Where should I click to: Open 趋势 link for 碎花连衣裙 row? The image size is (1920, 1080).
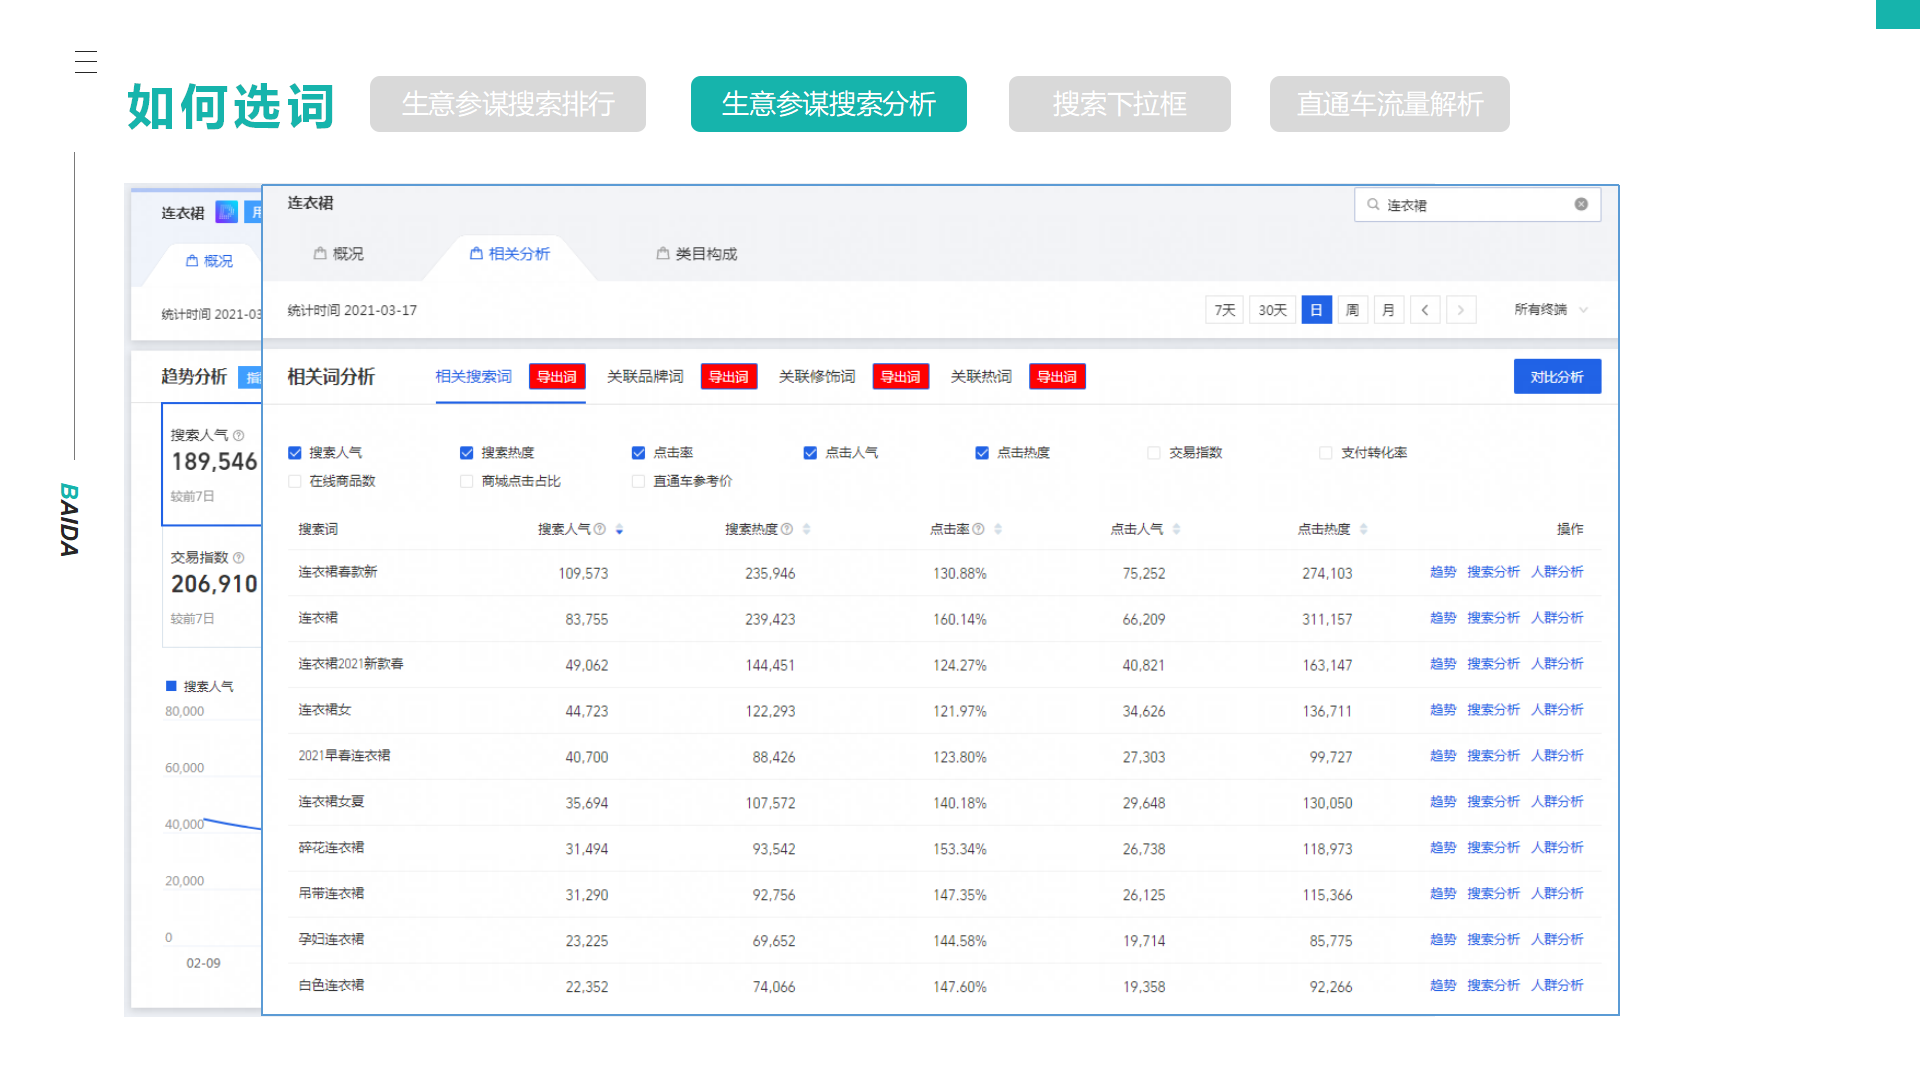[x=1443, y=847]
